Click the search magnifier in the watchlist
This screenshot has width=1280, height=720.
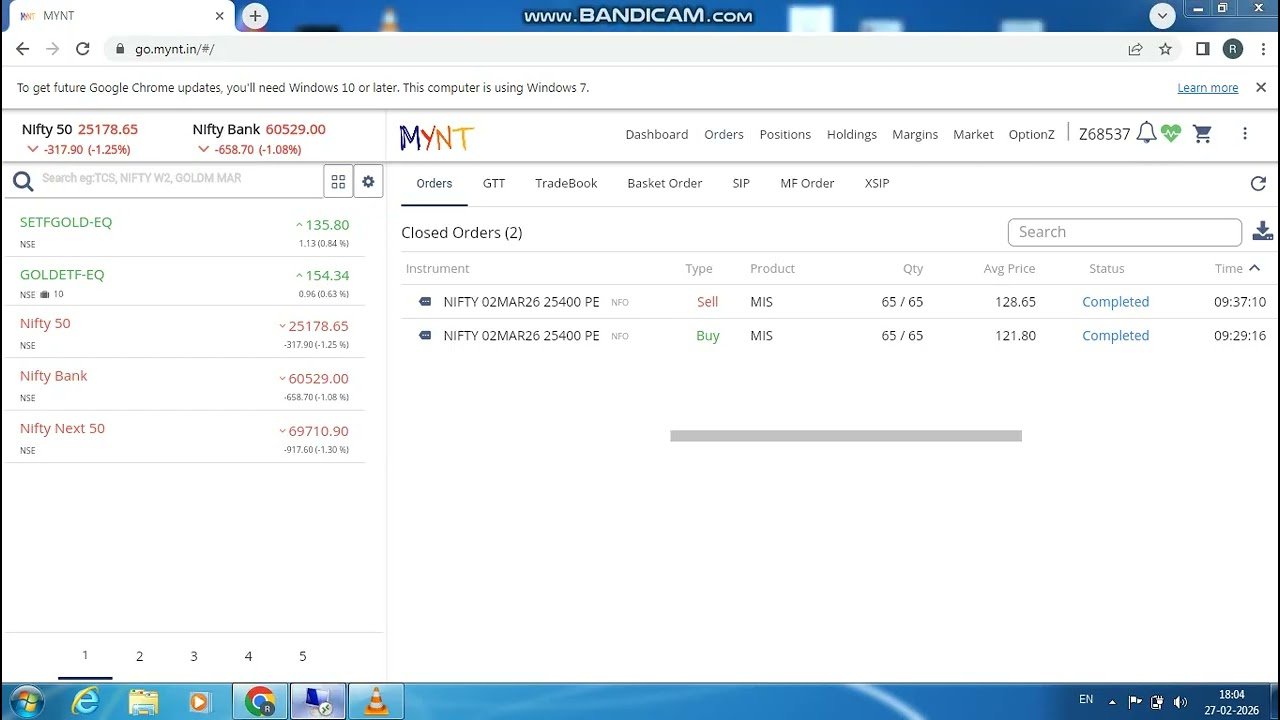[x=23, y=180]
